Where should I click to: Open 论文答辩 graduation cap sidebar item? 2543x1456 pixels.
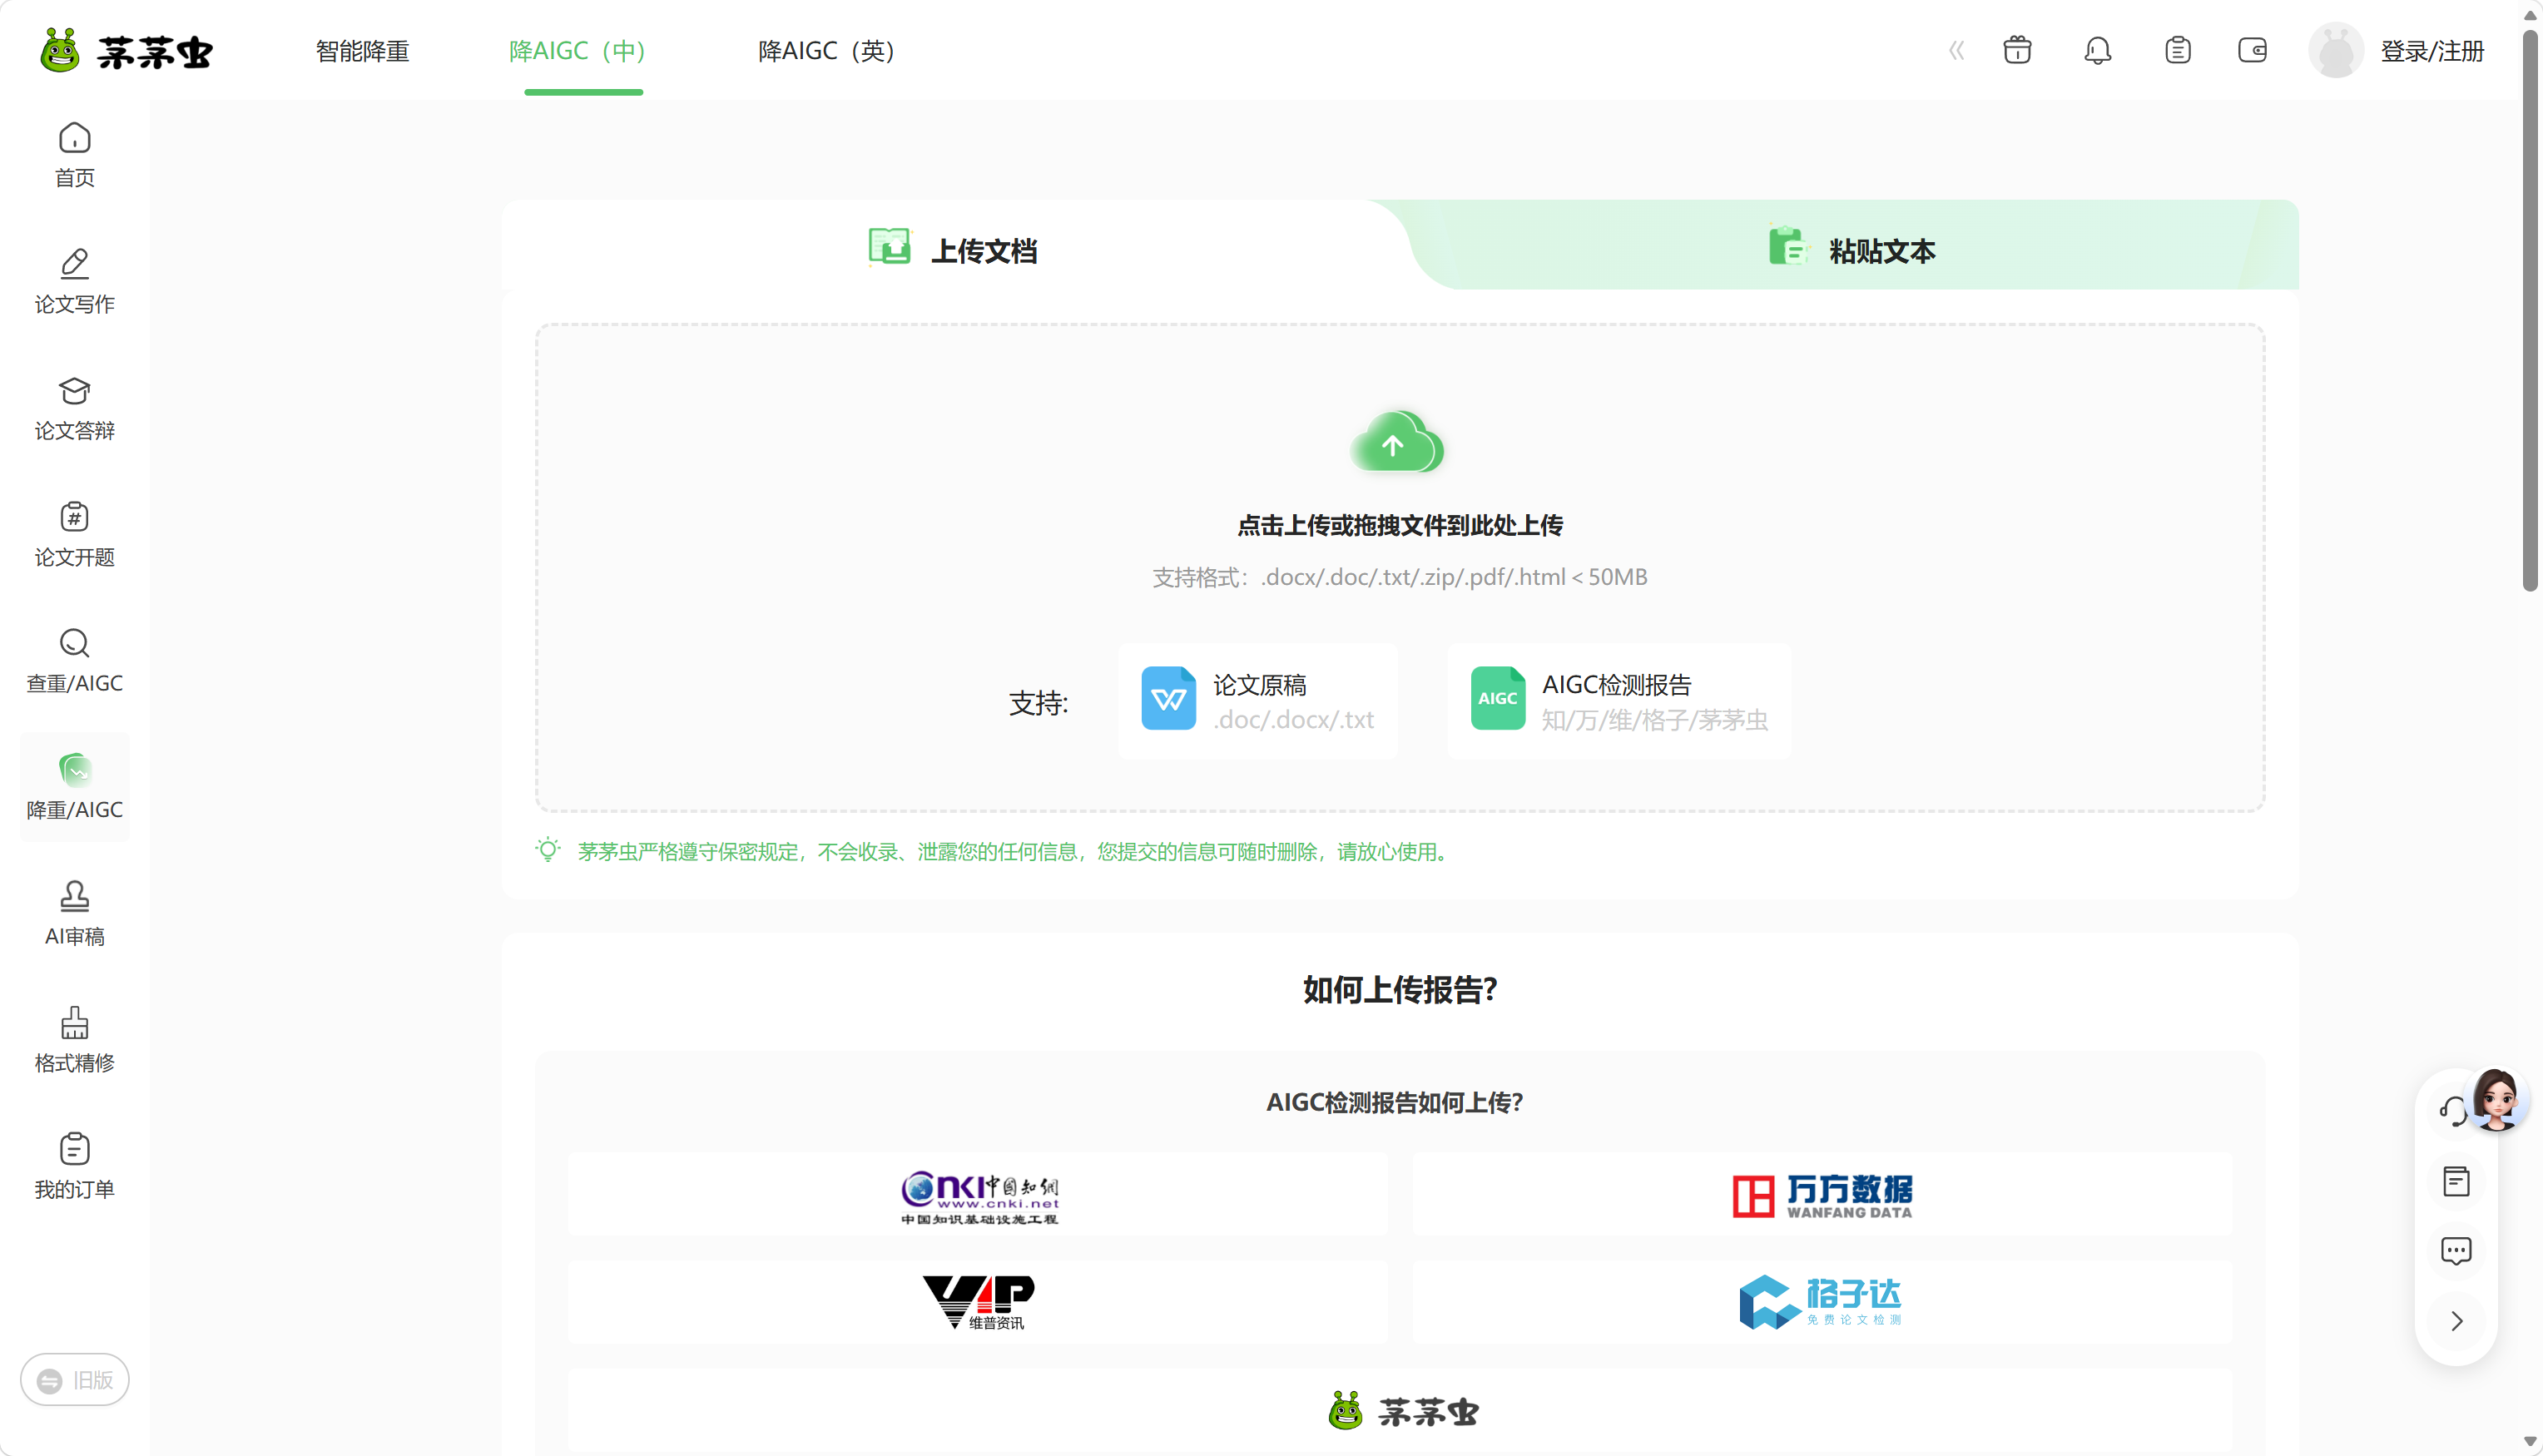point(74,408)
